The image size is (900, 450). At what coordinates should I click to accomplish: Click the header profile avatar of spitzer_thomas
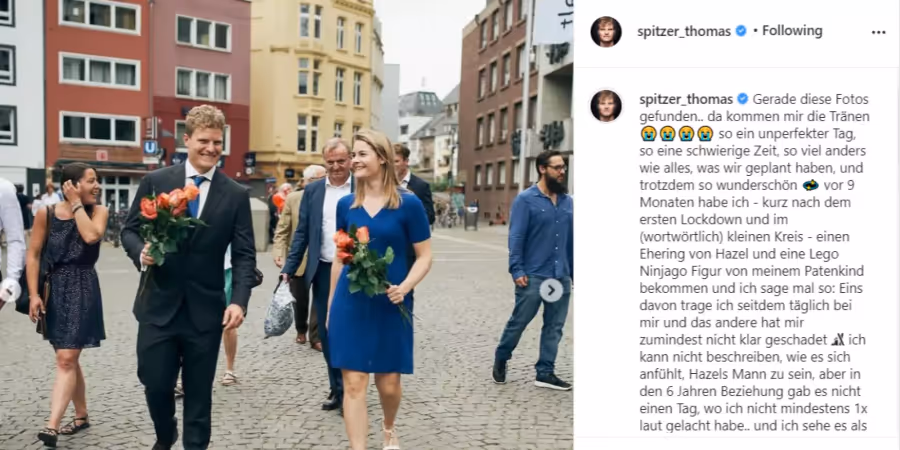606,32
